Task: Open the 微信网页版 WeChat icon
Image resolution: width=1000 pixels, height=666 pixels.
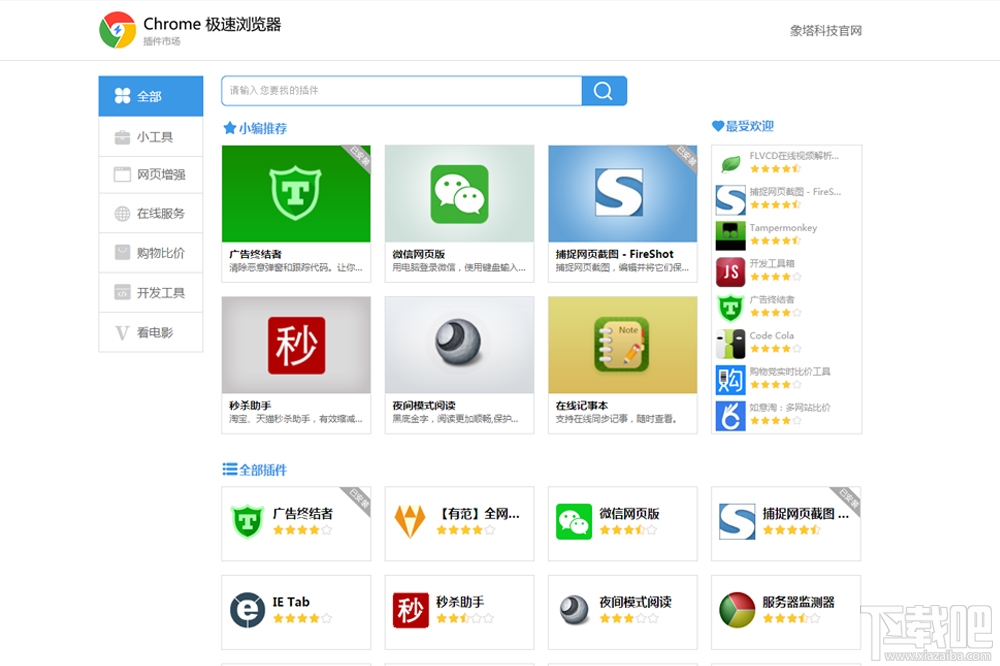Action: coord(459,192)
